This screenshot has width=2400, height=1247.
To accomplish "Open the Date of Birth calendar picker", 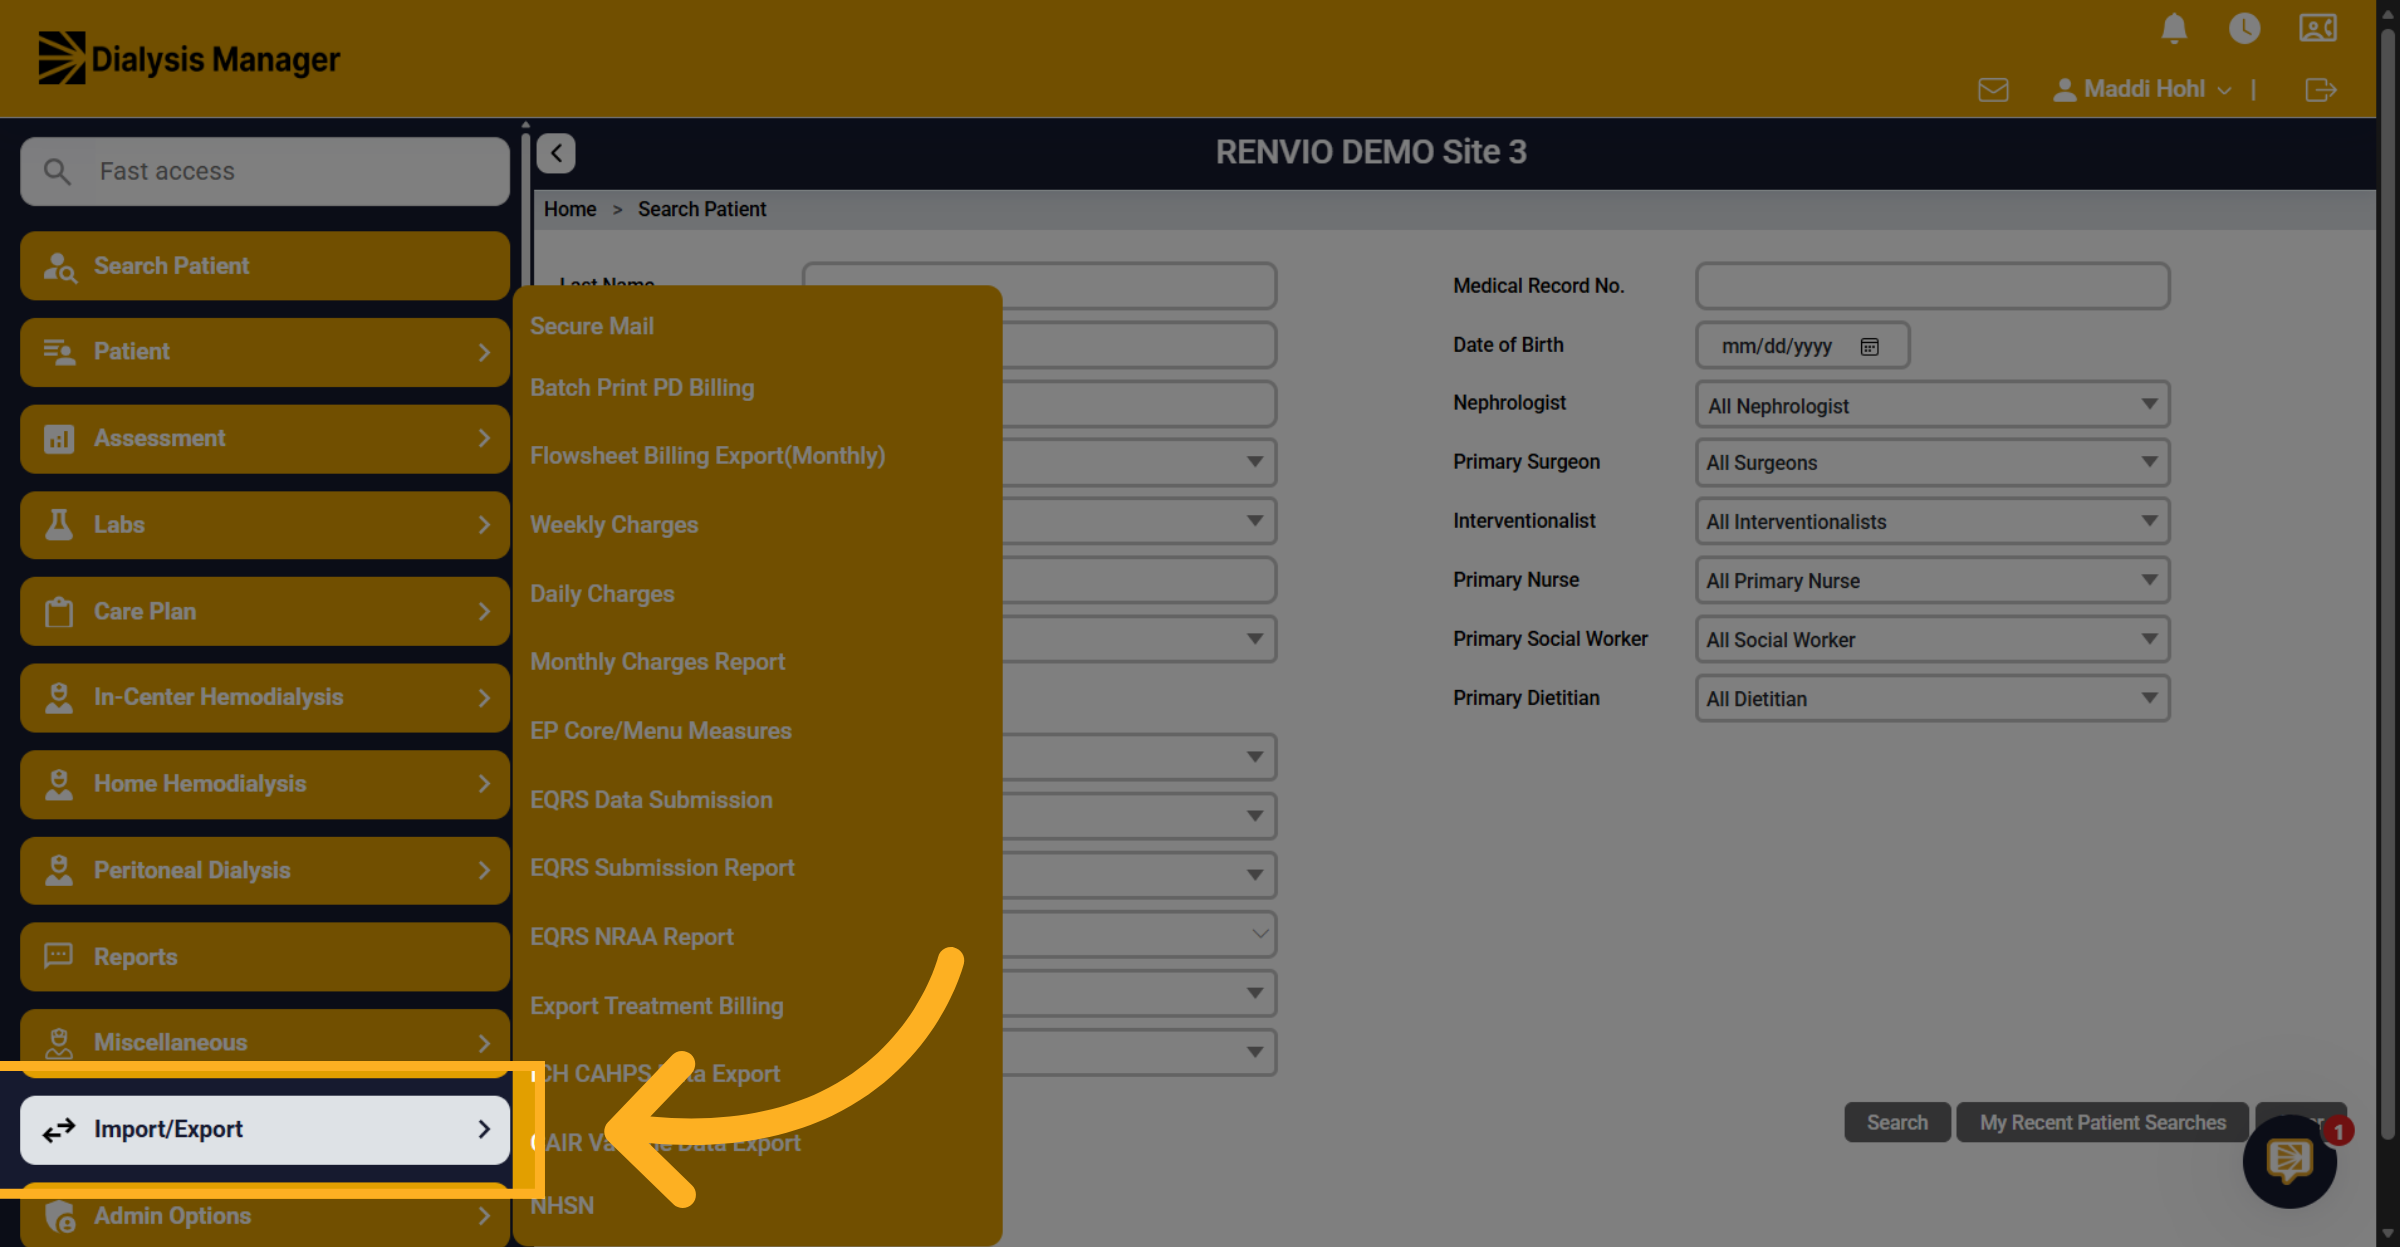I will tap(1869, 347).
